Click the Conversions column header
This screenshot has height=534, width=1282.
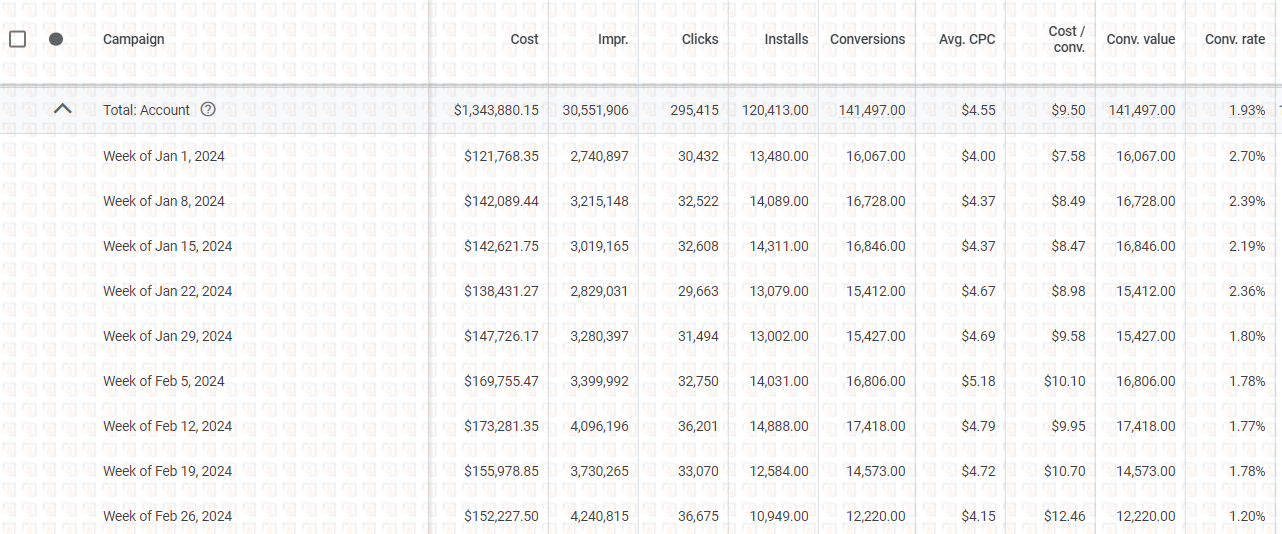pyautogui.click(x=867, y=39)
